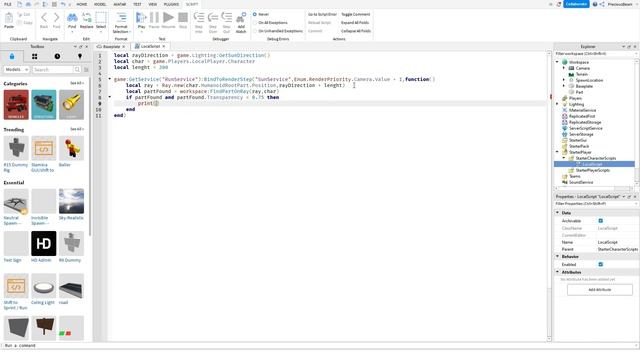The height and width of the screenshot is (360, 640).
Task: Open the Toolbox Marketplace tab
Action: click(x=12, y=56)
